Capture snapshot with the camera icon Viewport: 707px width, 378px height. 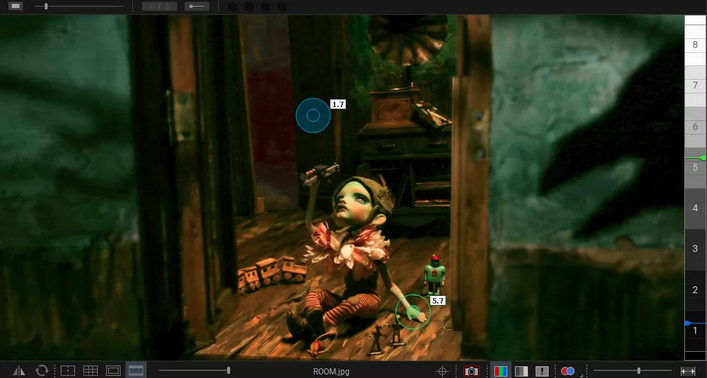(471, 371)
